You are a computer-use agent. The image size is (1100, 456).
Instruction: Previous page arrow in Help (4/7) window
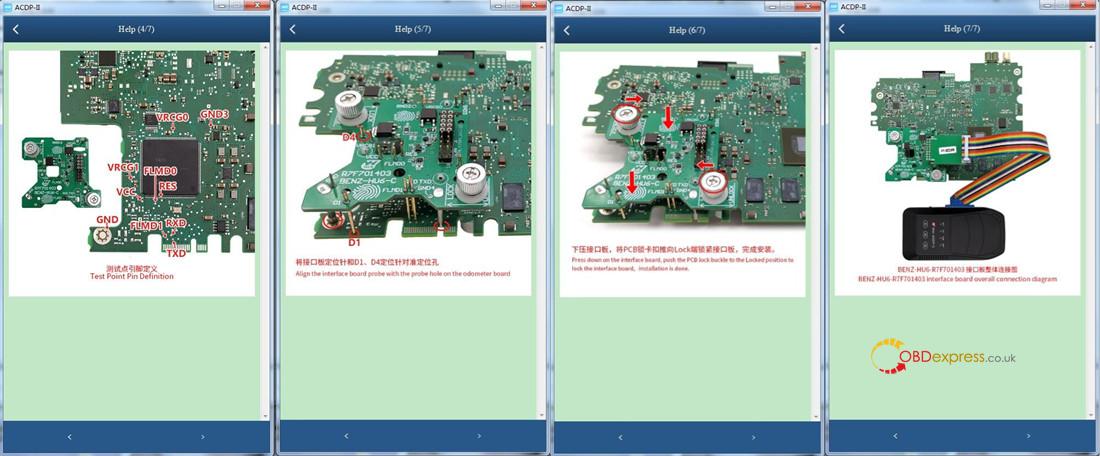pos(69,437)
